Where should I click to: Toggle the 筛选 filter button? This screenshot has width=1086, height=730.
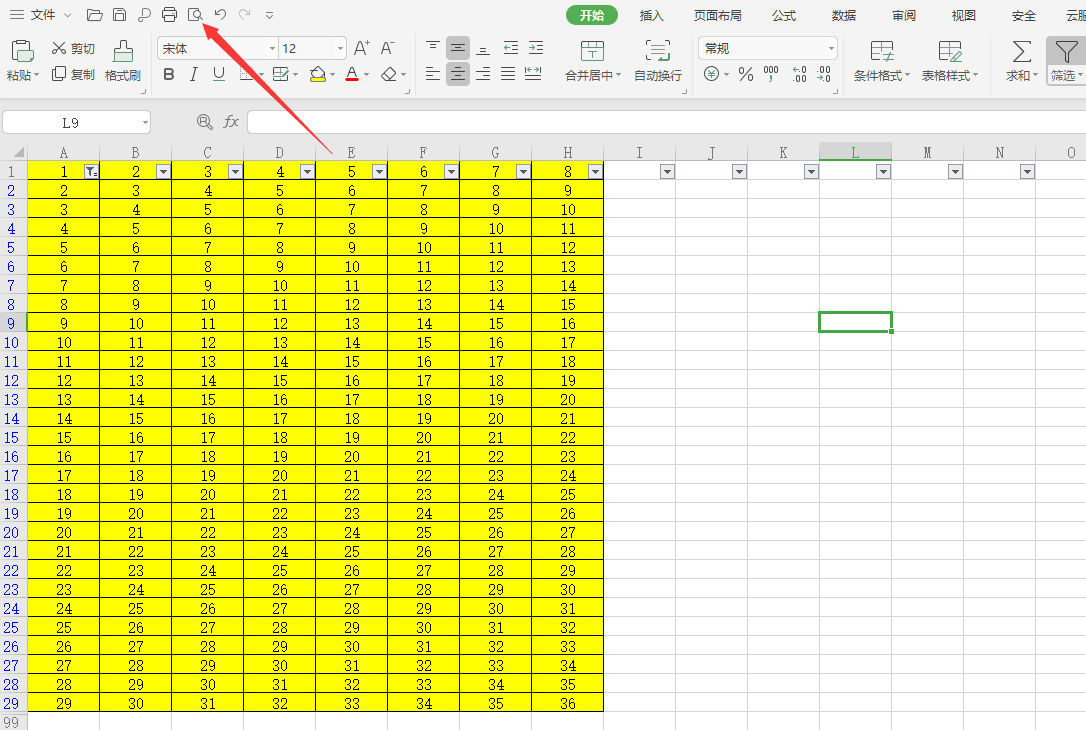coord(1066,61)
